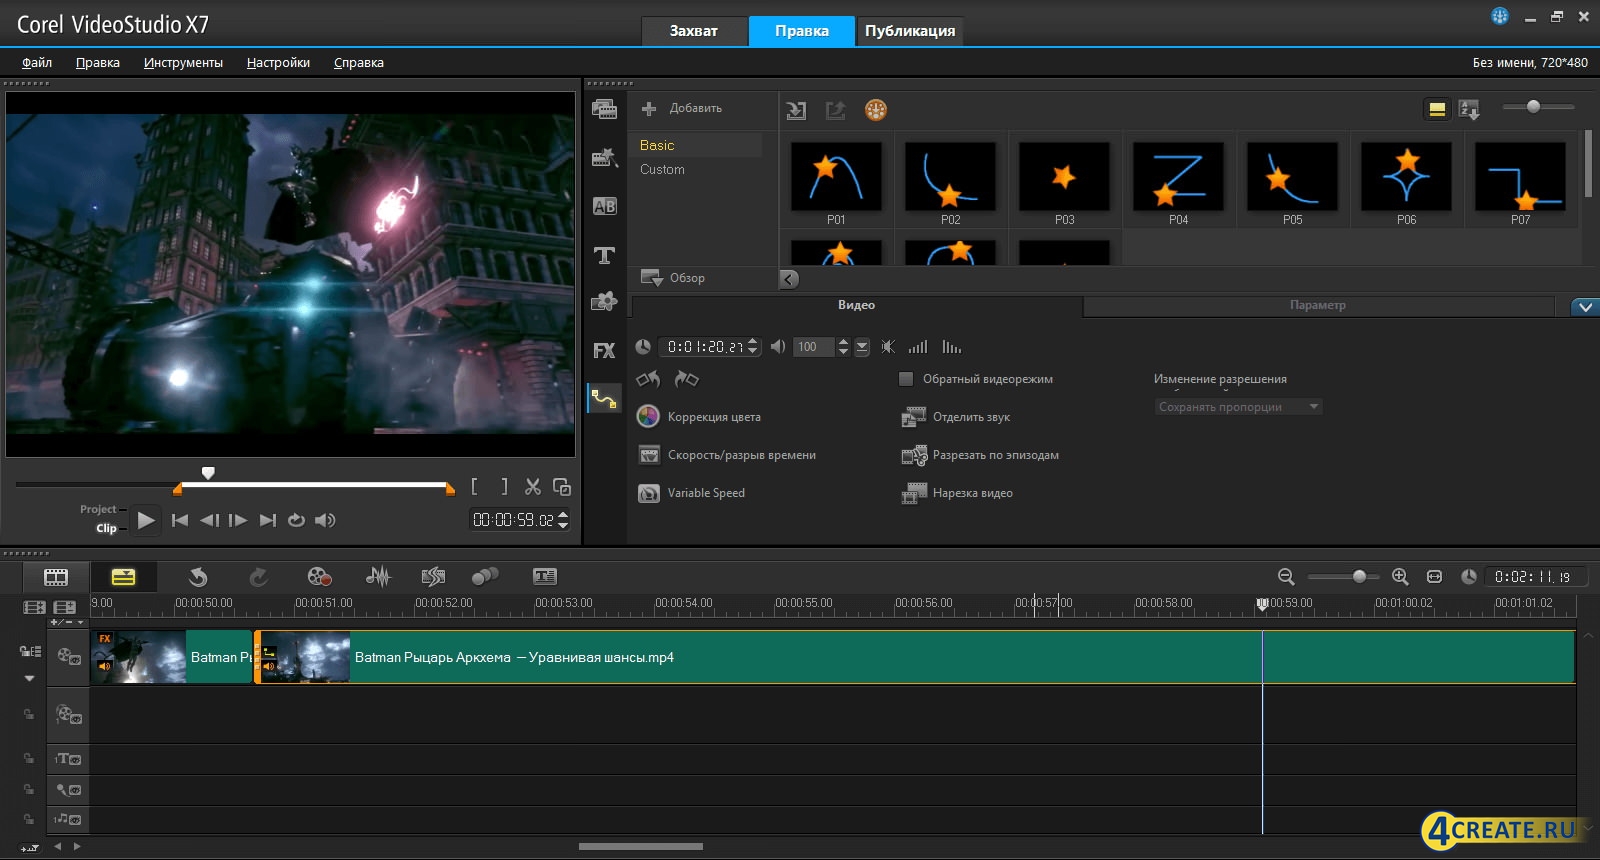Click the preview timecode stepper arrows

point(563,520)
